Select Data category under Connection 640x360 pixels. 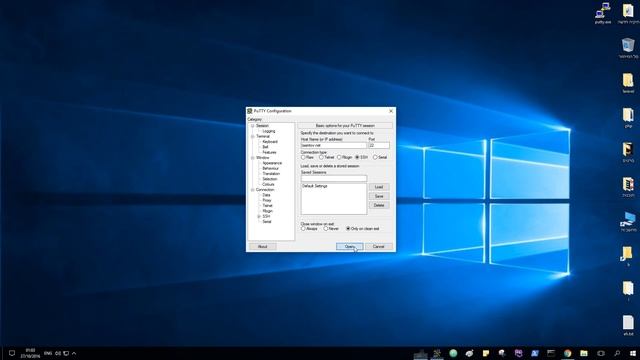pos(266,195)
